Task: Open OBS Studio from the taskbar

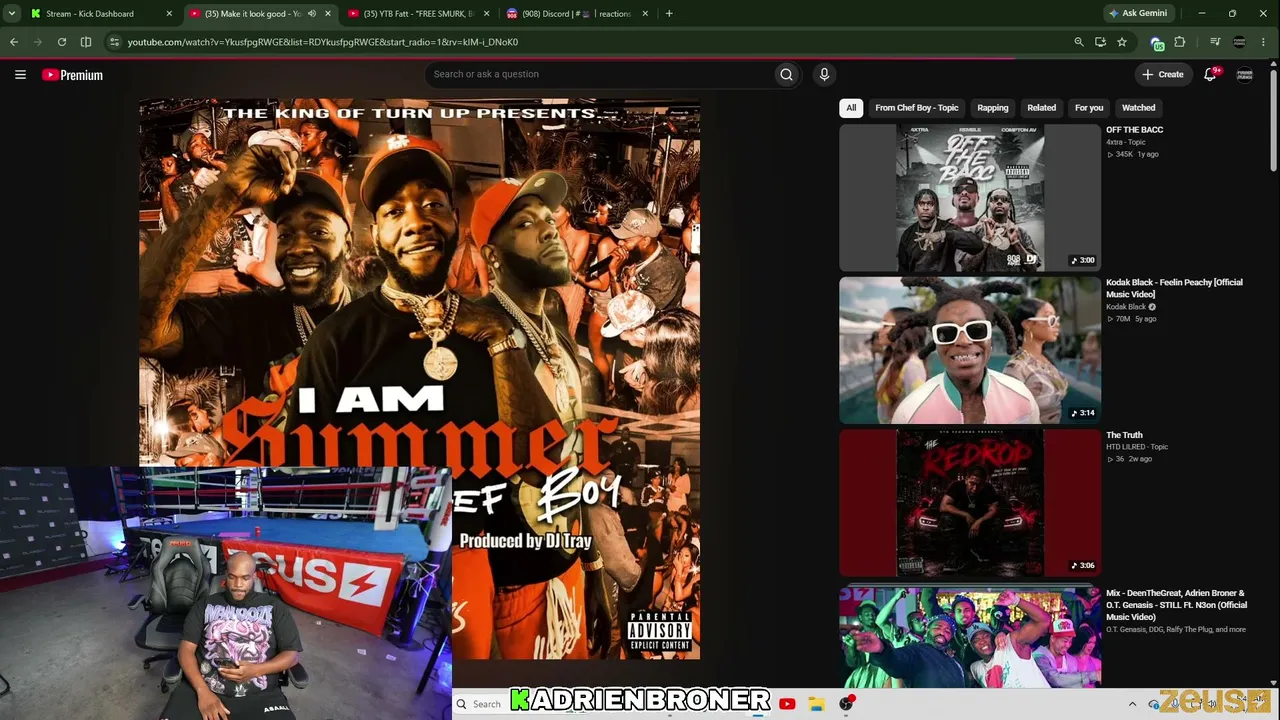Action: (847, 704)
